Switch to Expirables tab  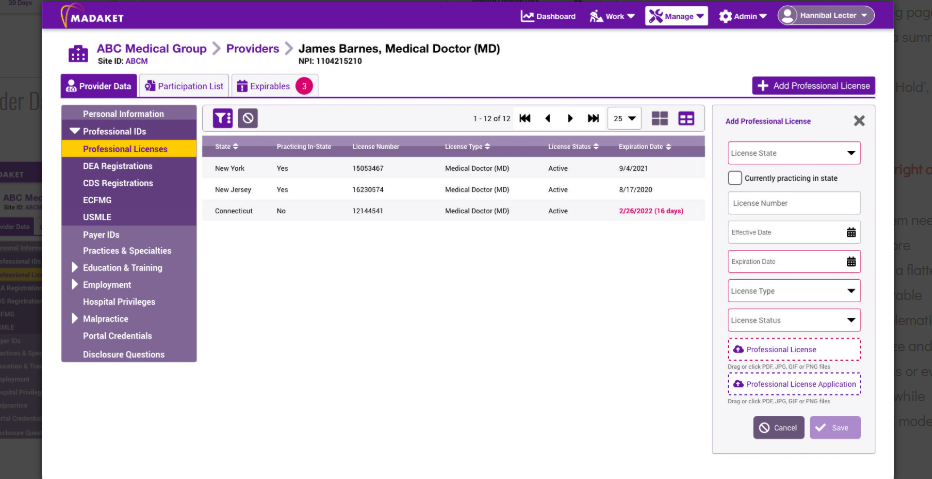tap(275, 86)
